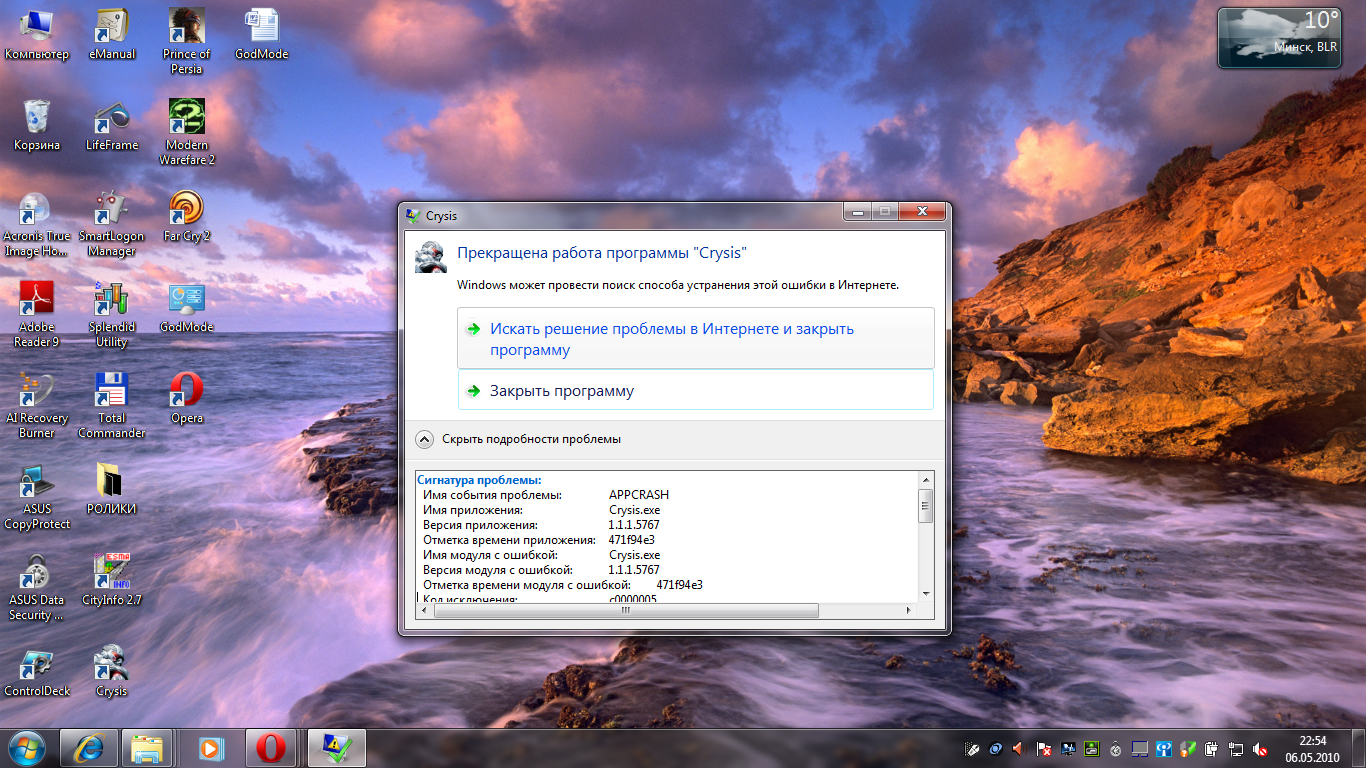Open Action Center flag tray icon
1366x768 pixels.
pos(1044,748)
